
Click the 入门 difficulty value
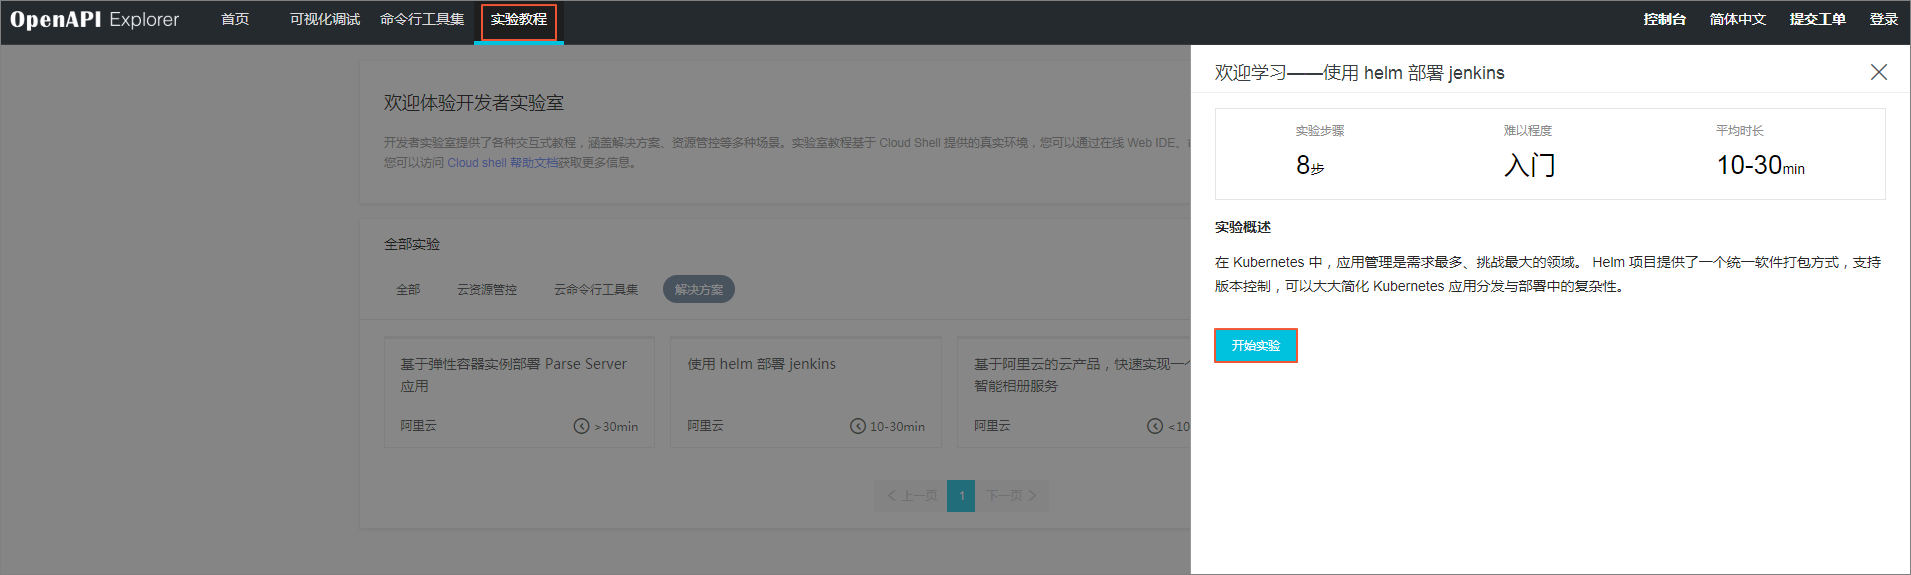click(1530, 166)
